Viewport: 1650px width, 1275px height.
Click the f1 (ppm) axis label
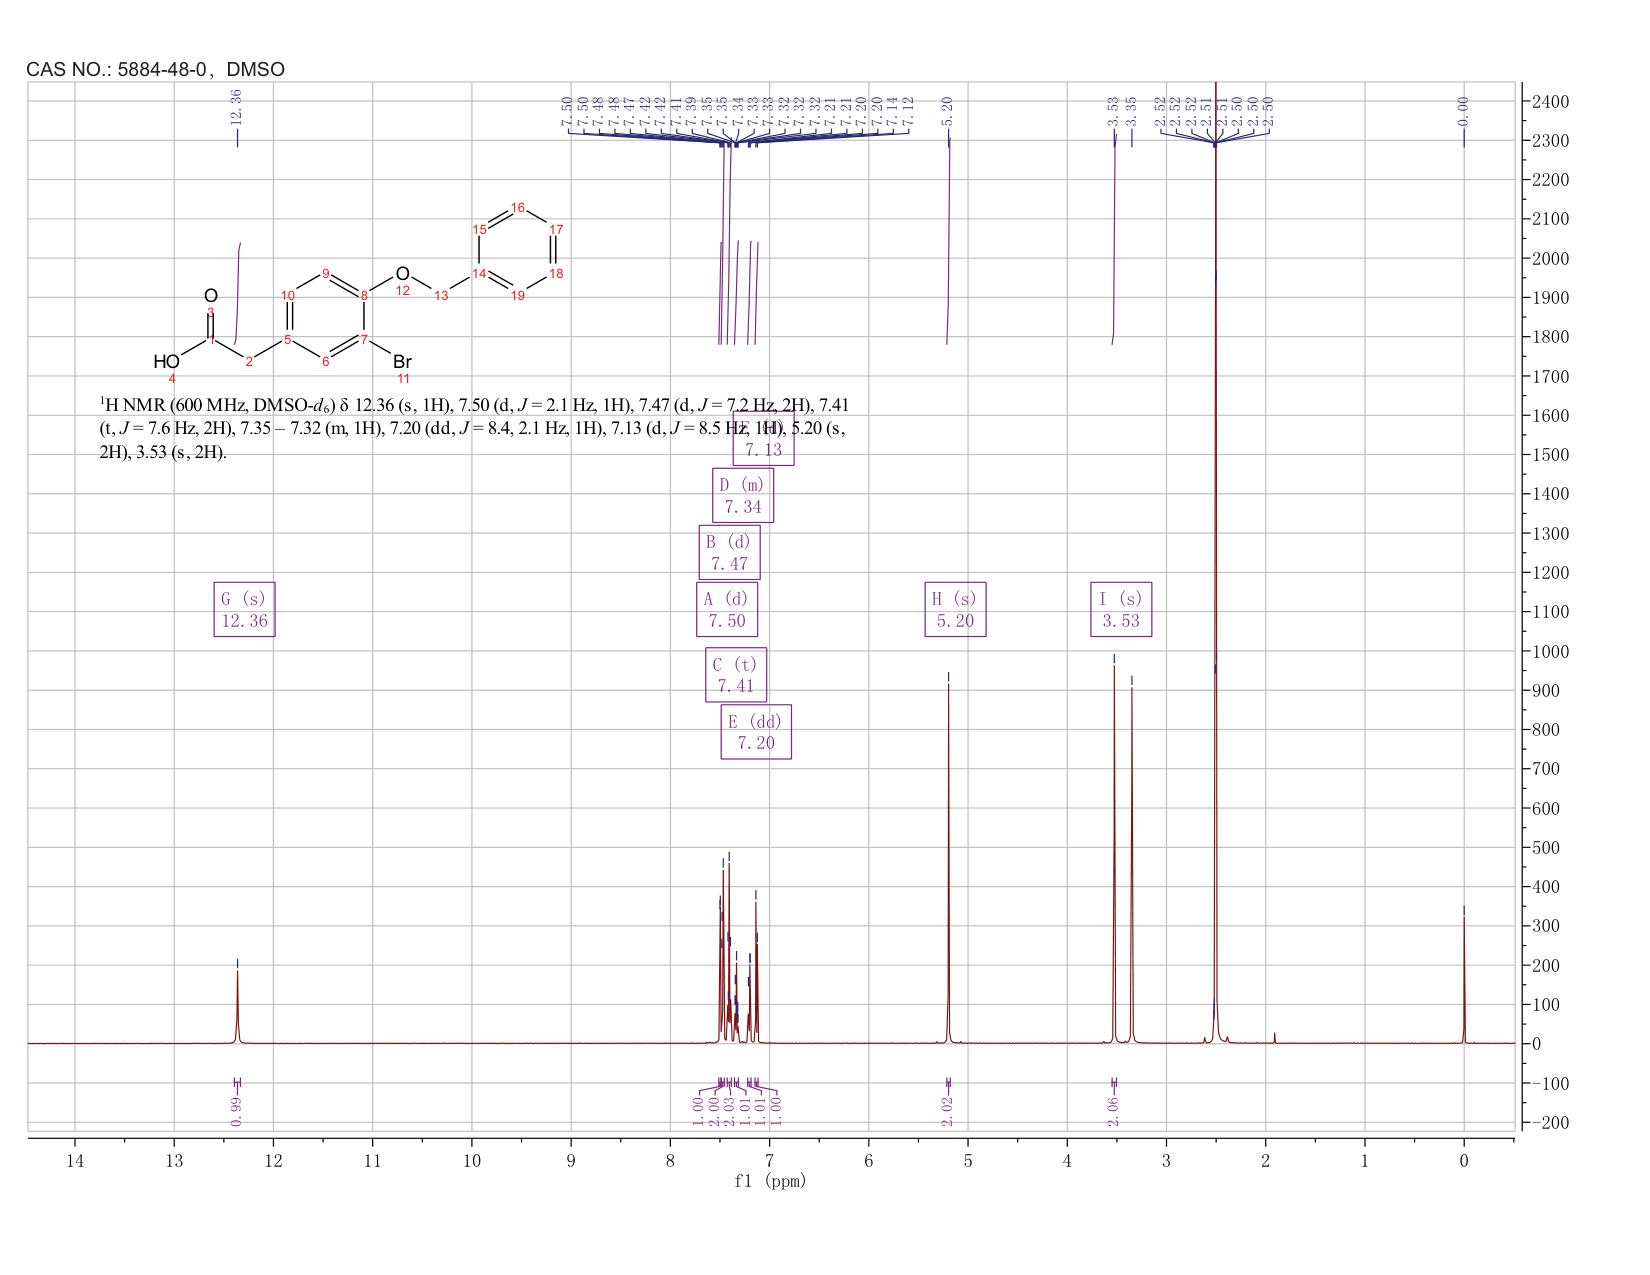coord(770,1181)
